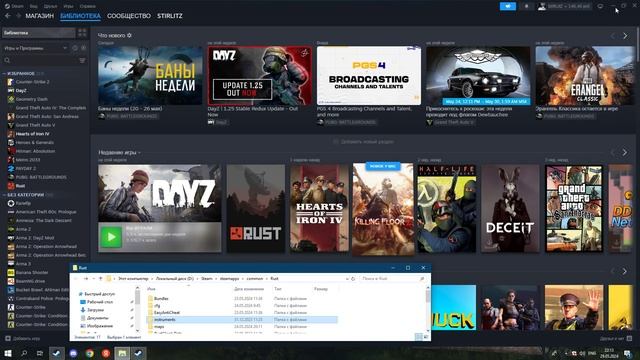Screen dimensions: 640x360
Task: Select Counter-Strike 2 in favorites list
Action: click(x=32, y=82)
